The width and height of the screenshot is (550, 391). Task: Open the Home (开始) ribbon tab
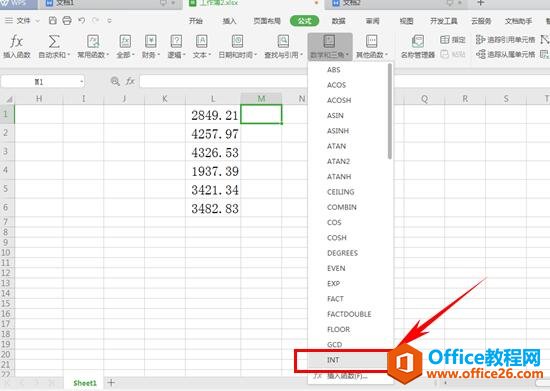coord(196,21)
